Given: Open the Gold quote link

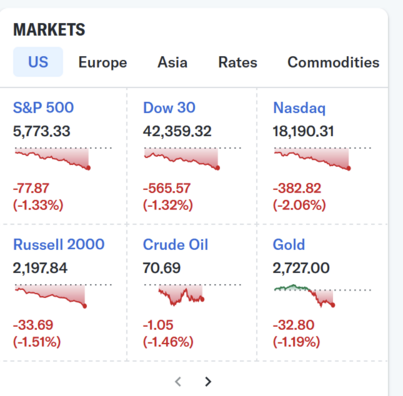Looking at the screenshot, I should click(289, 244).
